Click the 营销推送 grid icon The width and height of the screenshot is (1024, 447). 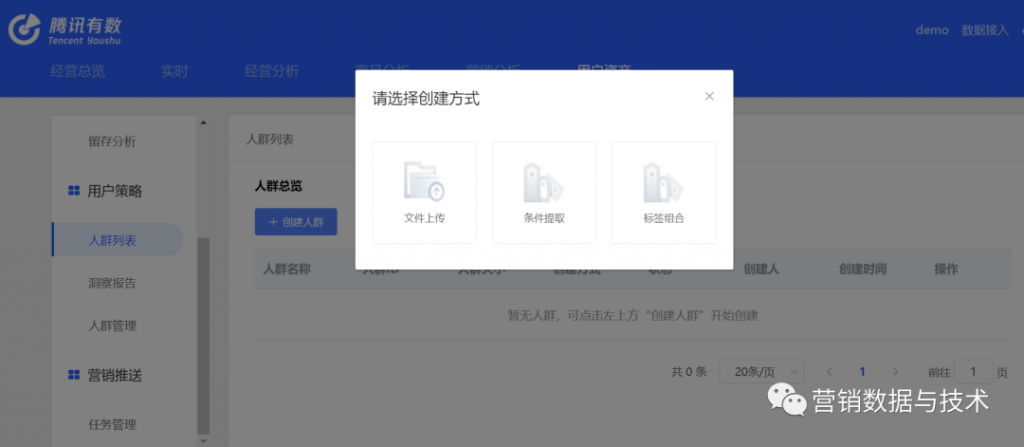coord(73,375)
